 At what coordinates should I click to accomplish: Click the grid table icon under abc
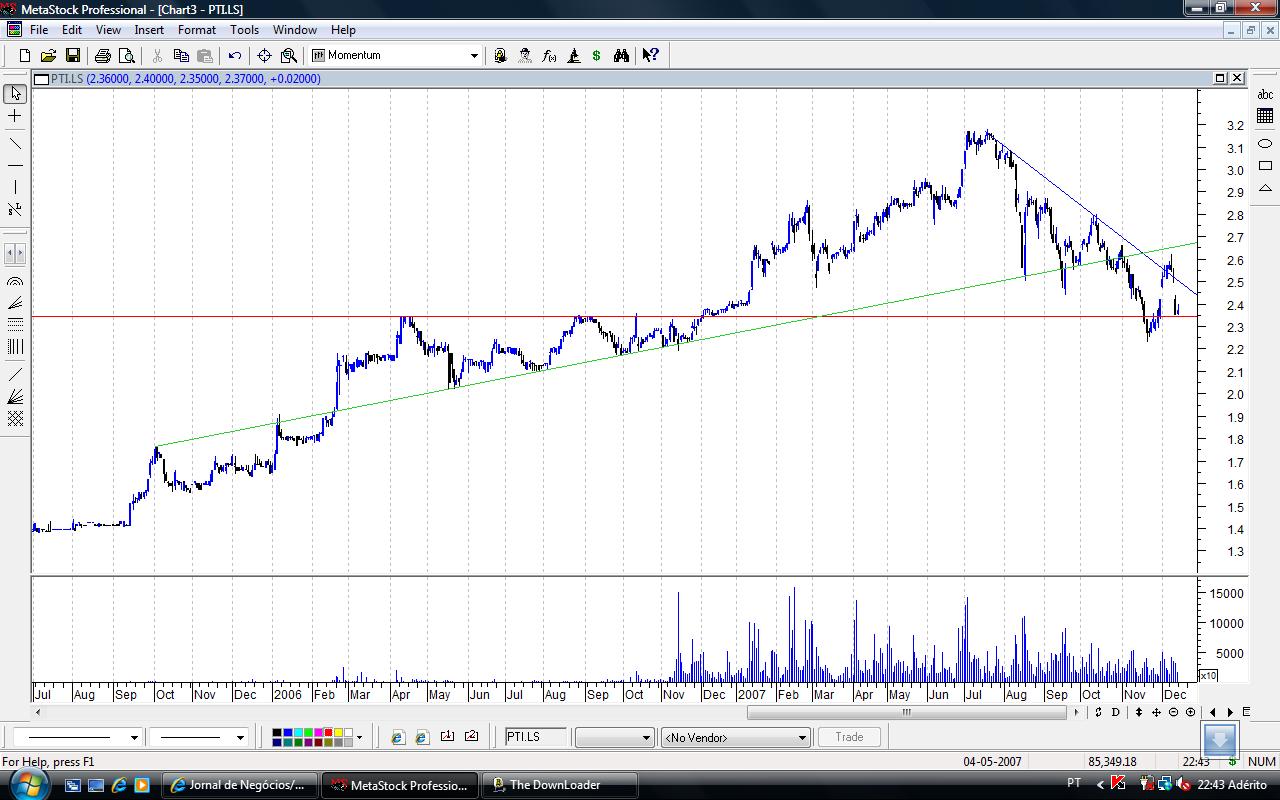1265,117
